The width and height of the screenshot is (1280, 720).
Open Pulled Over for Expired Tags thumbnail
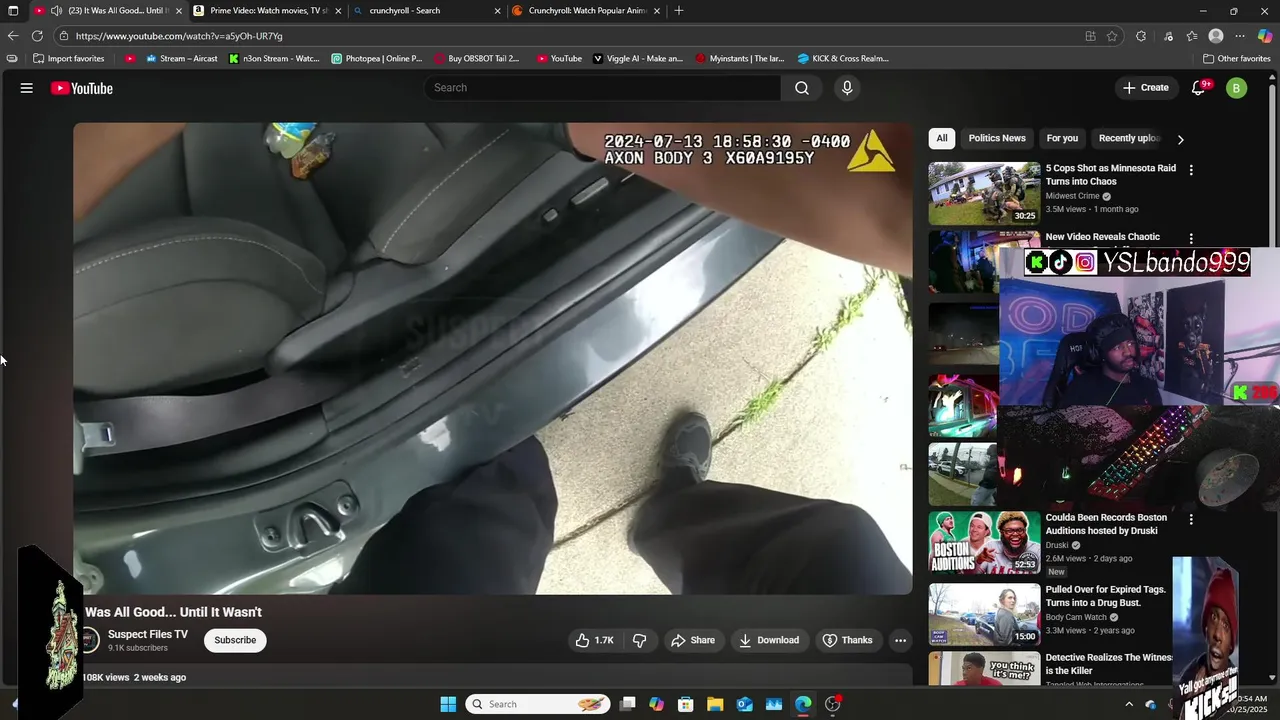(x=984, y=612)
